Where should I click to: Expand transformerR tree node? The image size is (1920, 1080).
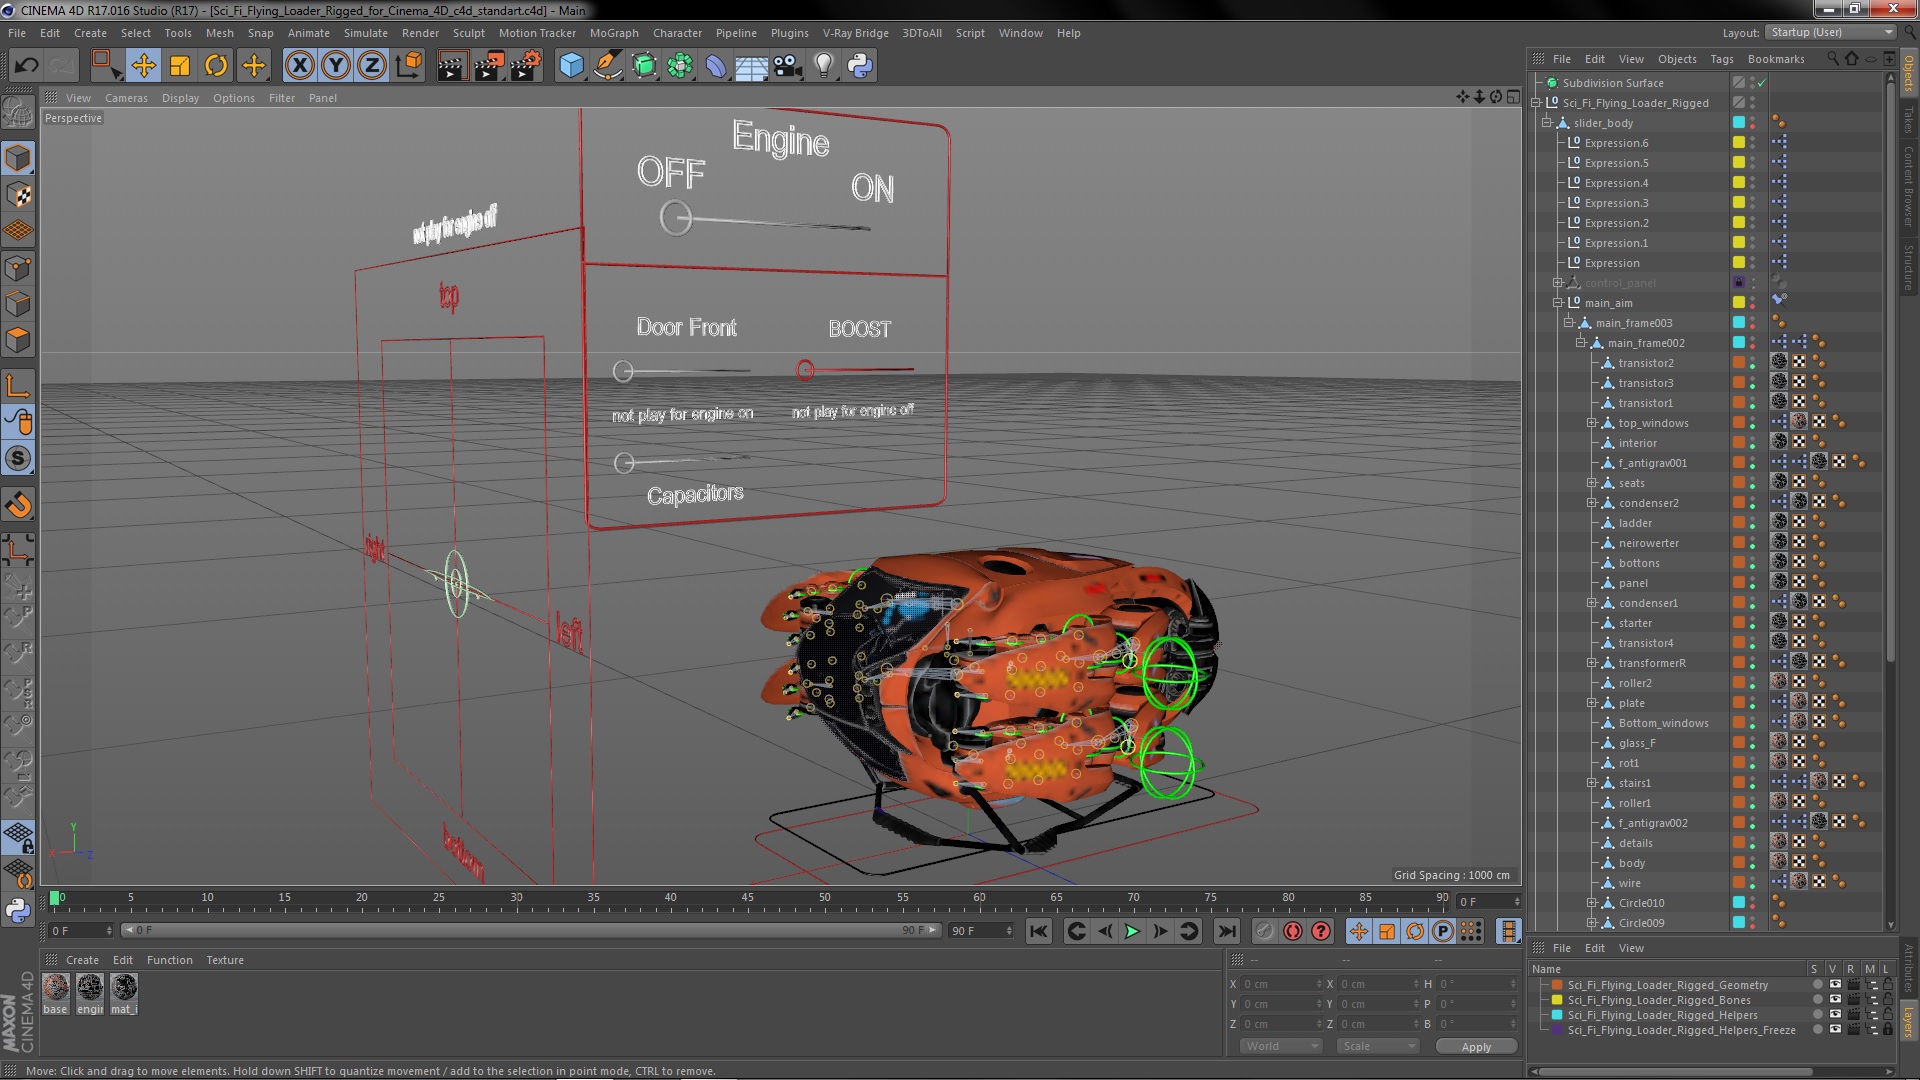click(x=1592, y=663)
